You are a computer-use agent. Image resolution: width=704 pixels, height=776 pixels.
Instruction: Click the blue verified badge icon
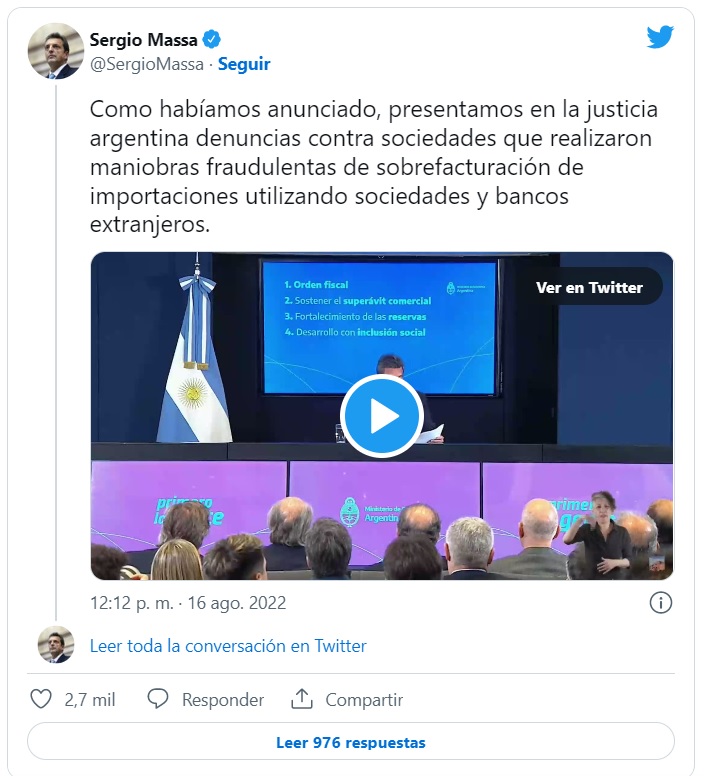click(212, 39)
